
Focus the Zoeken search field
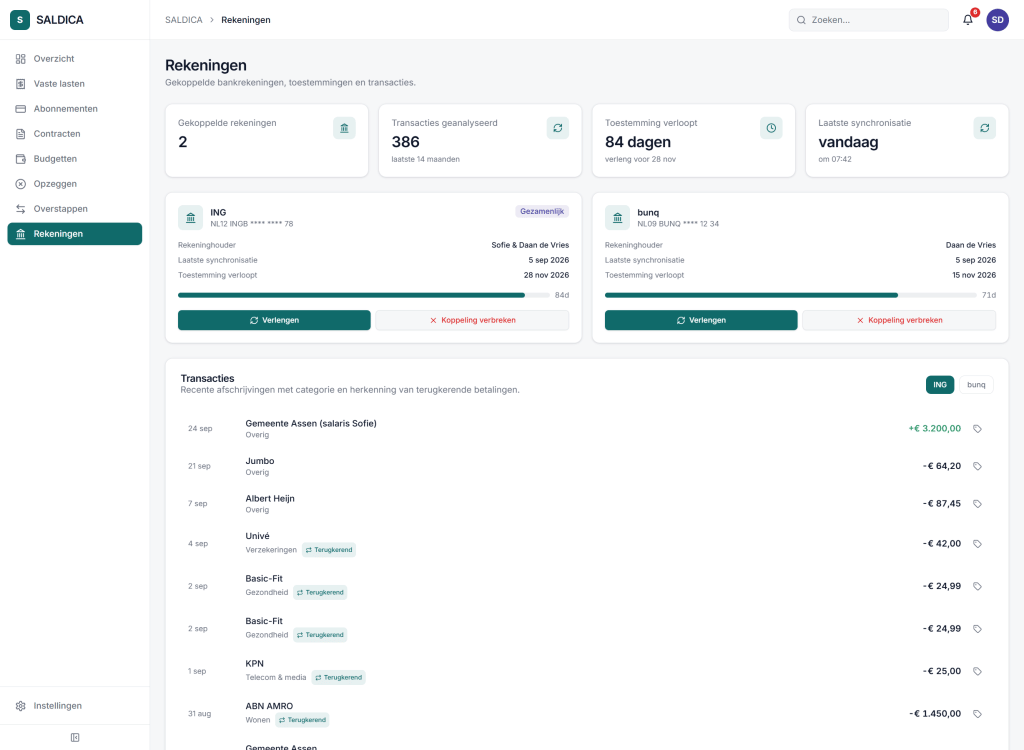[869, 20]
